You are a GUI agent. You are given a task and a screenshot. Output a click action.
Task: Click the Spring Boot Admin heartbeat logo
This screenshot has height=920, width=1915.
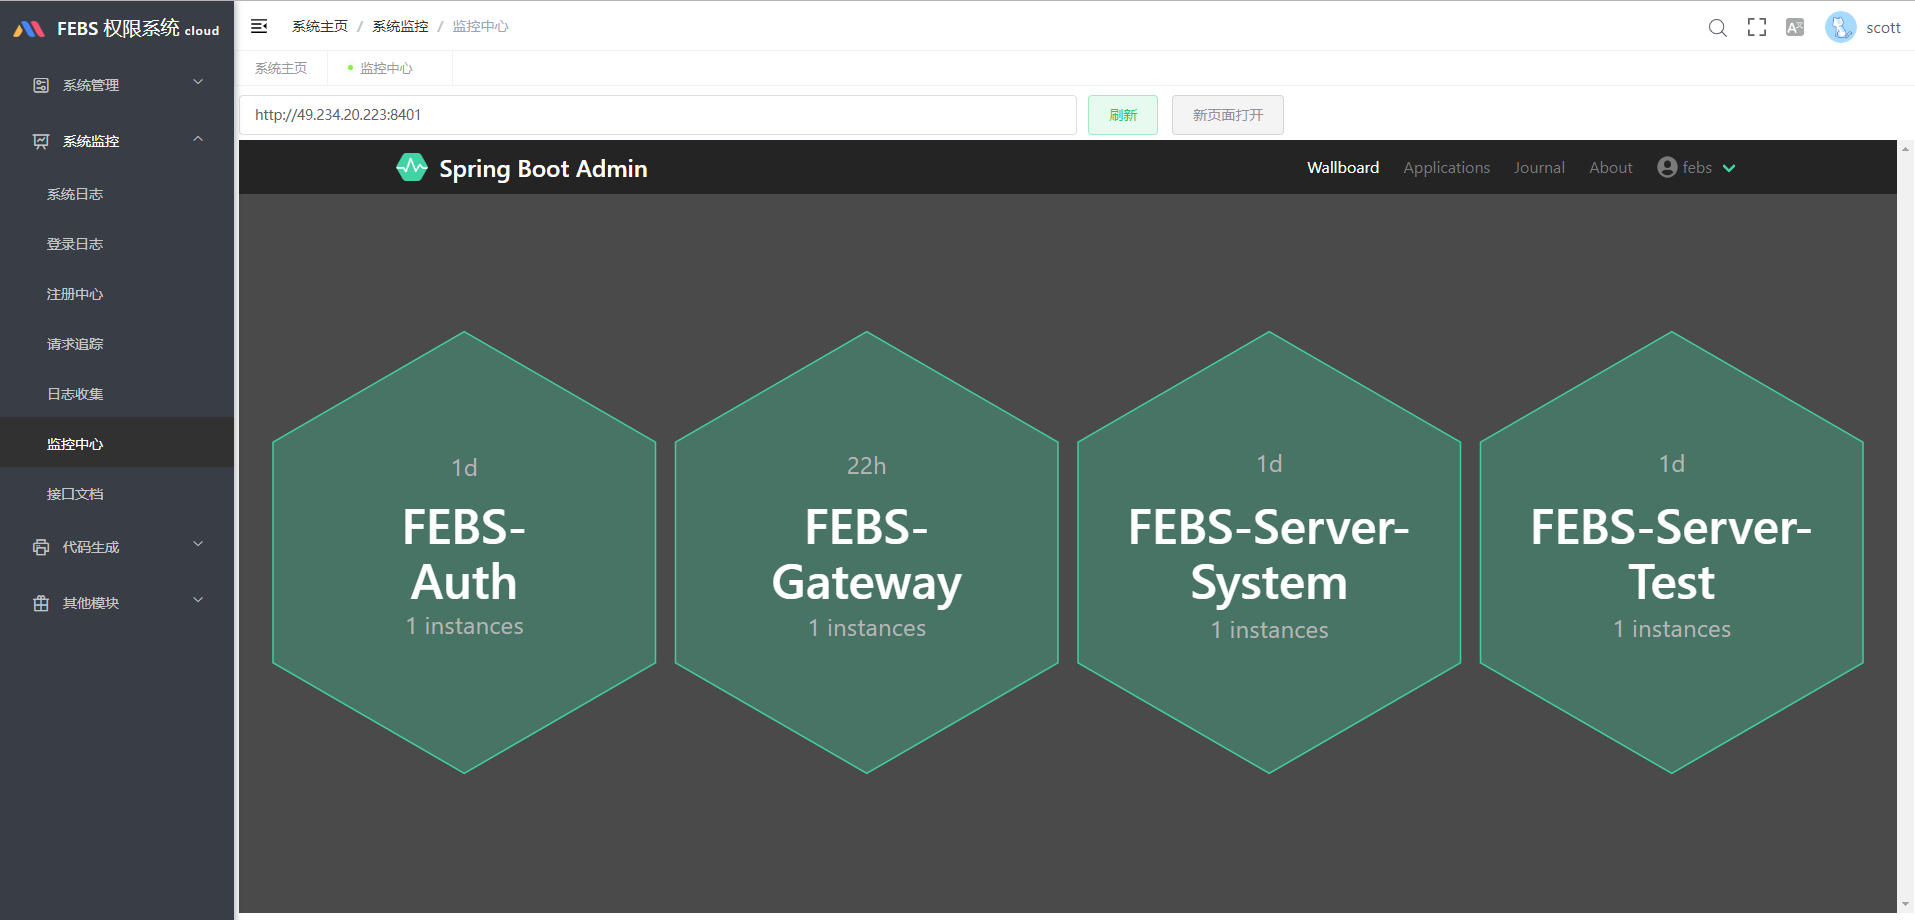tap(411, 167)
